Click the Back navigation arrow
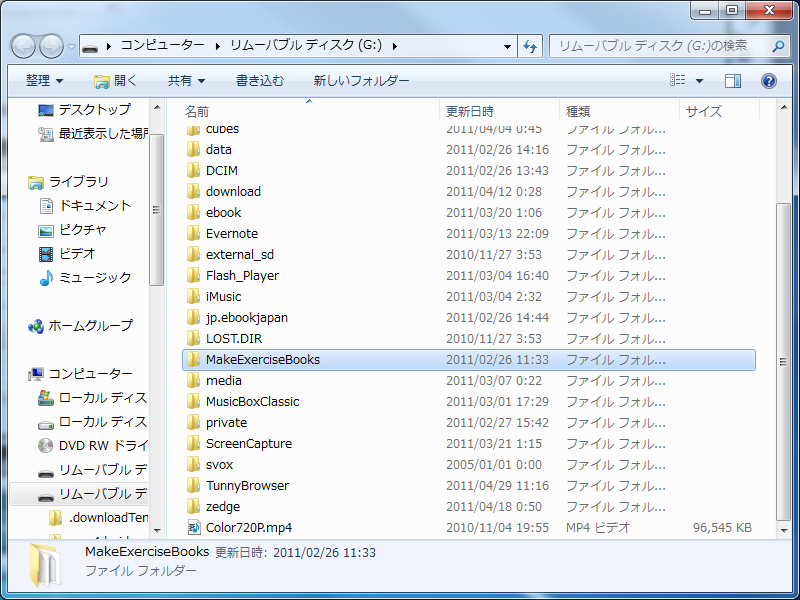Screen dimensions: 800x600 tap(24, 46)
